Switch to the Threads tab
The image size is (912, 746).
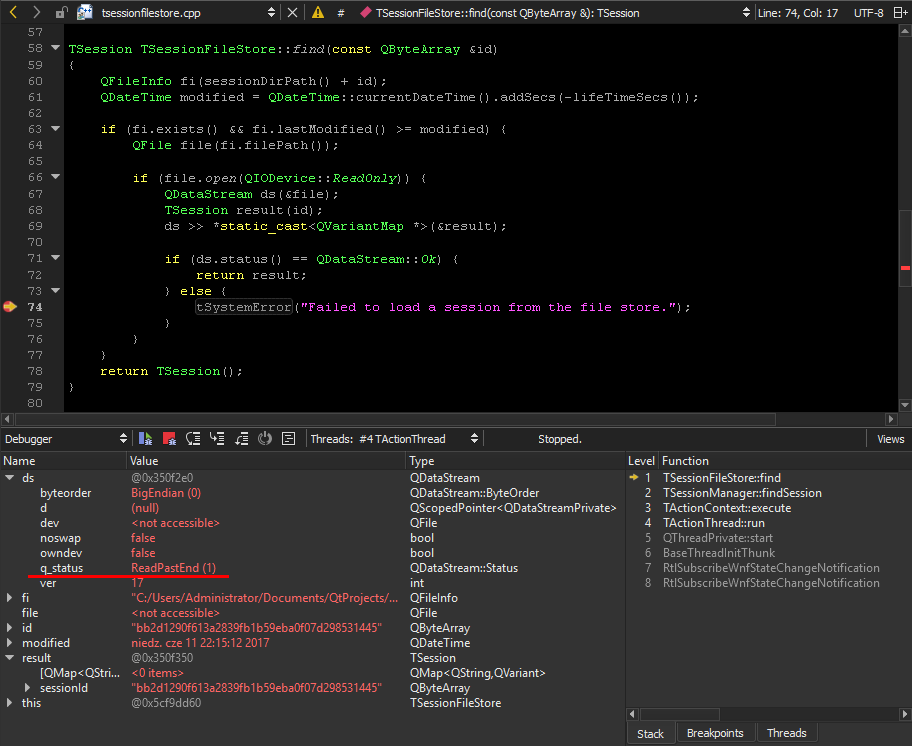click(x=786, y=733)
